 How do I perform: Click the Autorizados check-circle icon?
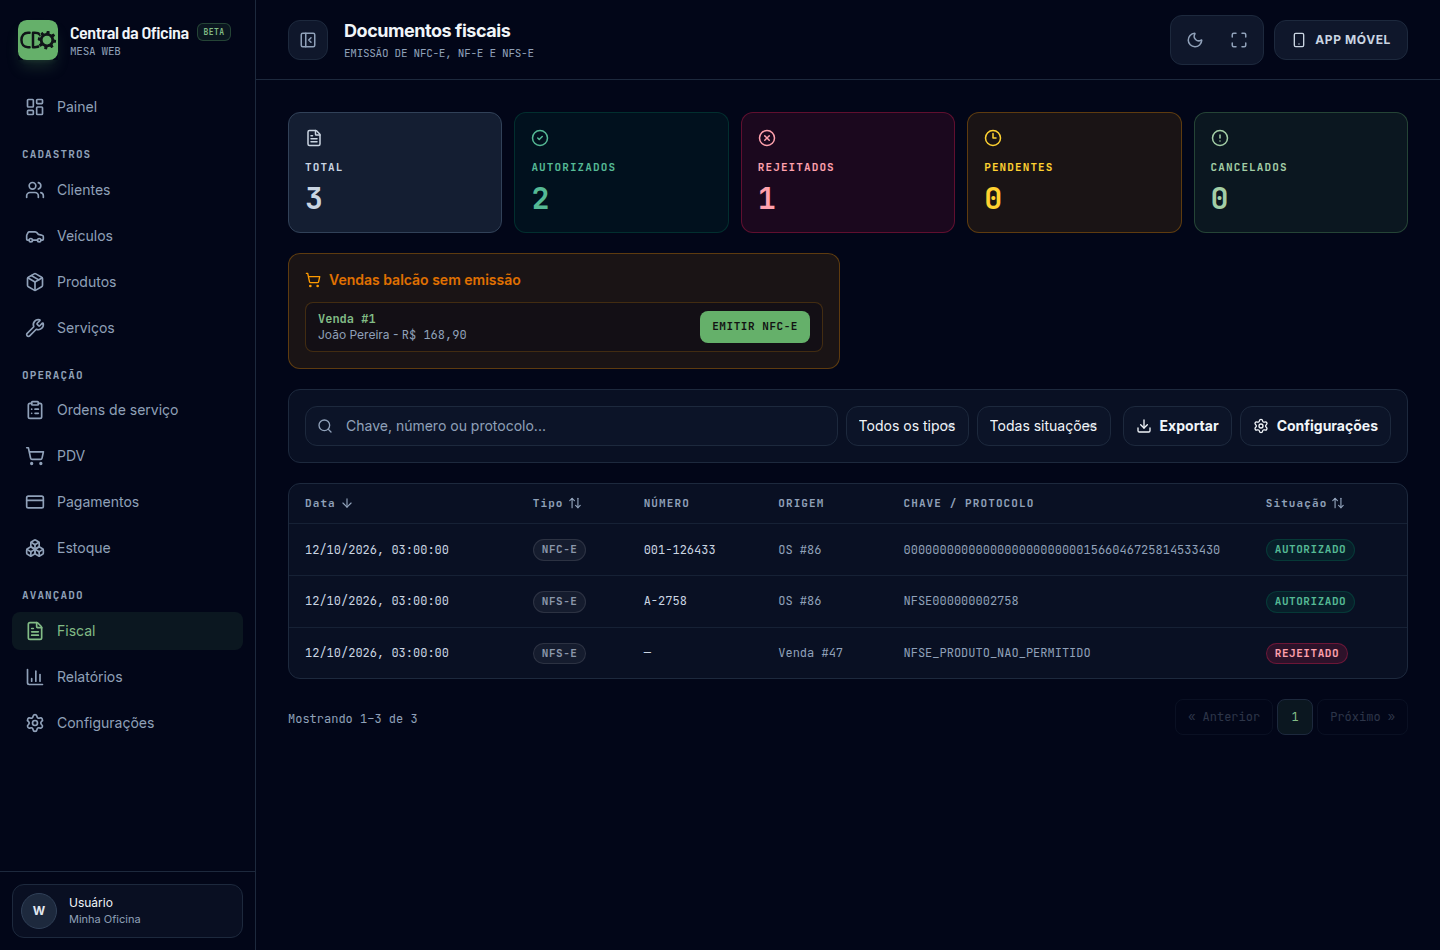tap(540, 138)
